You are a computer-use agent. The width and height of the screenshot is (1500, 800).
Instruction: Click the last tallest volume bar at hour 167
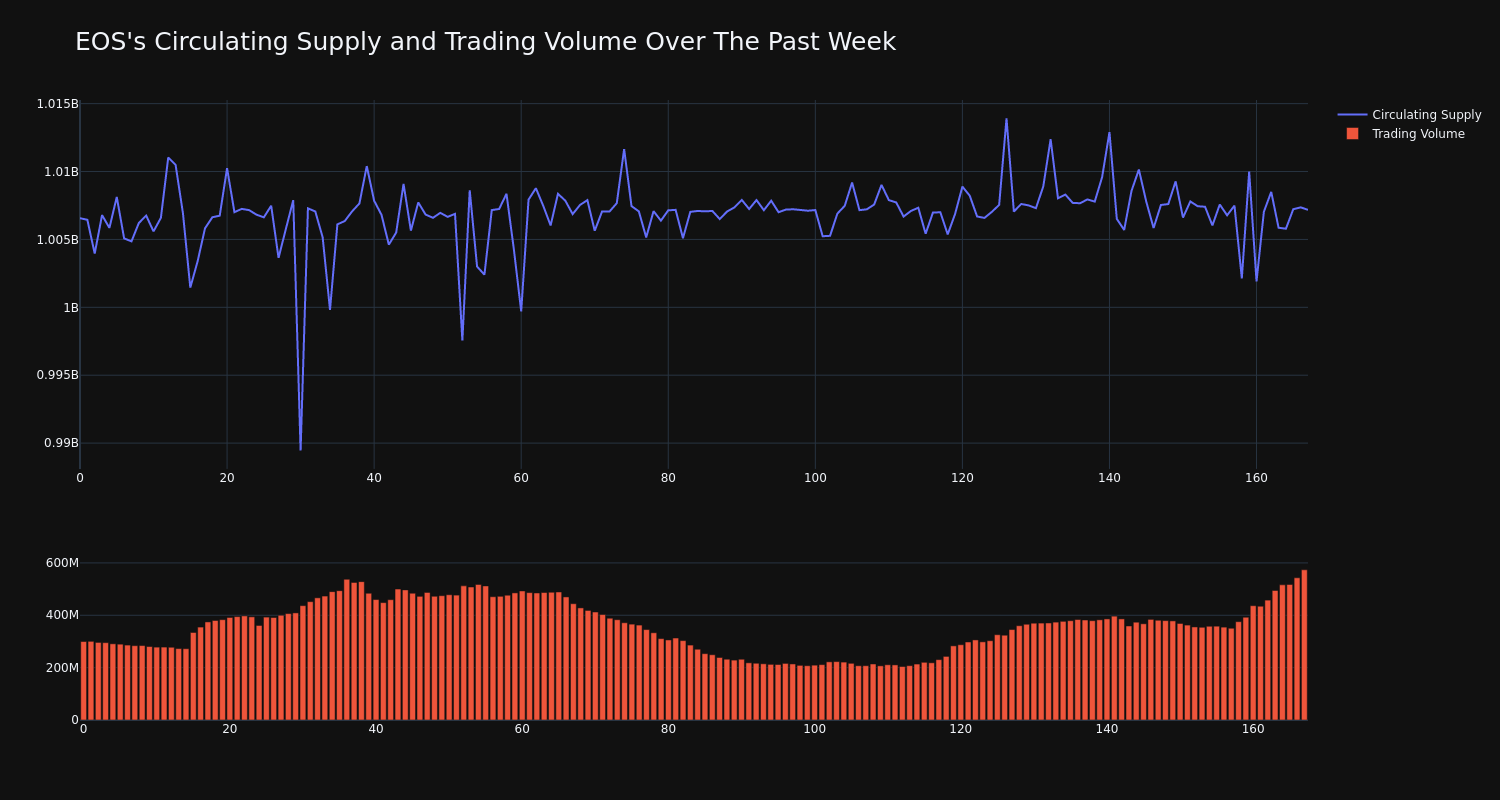pyautogui.click(x=1304, y=645)
